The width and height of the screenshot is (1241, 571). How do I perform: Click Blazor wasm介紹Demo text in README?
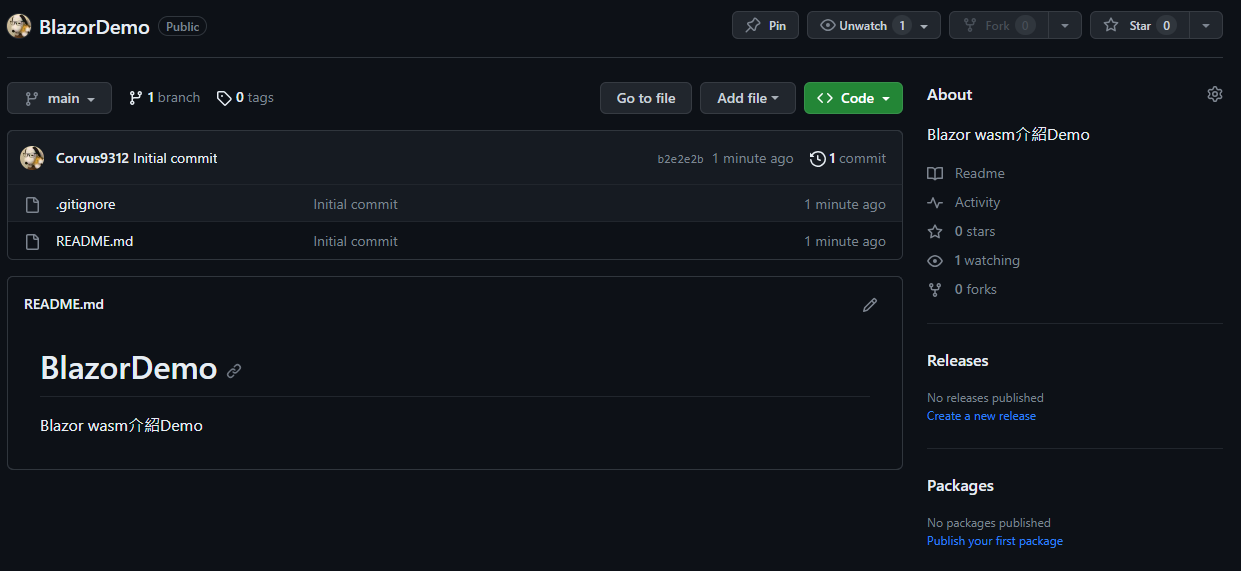tap(121, 426)
